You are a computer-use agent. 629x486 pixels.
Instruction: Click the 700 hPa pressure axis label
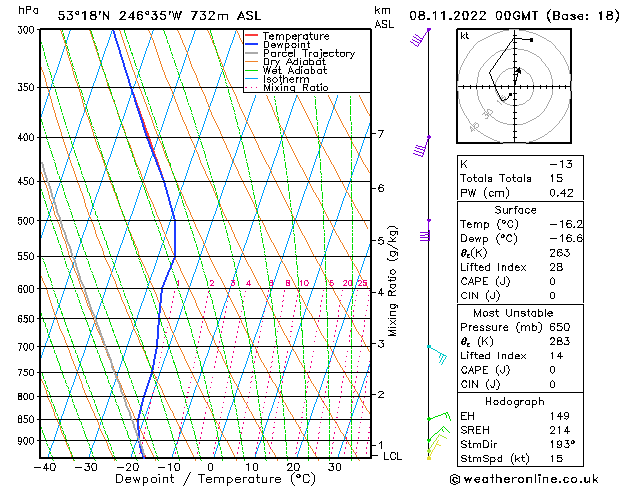28,347
